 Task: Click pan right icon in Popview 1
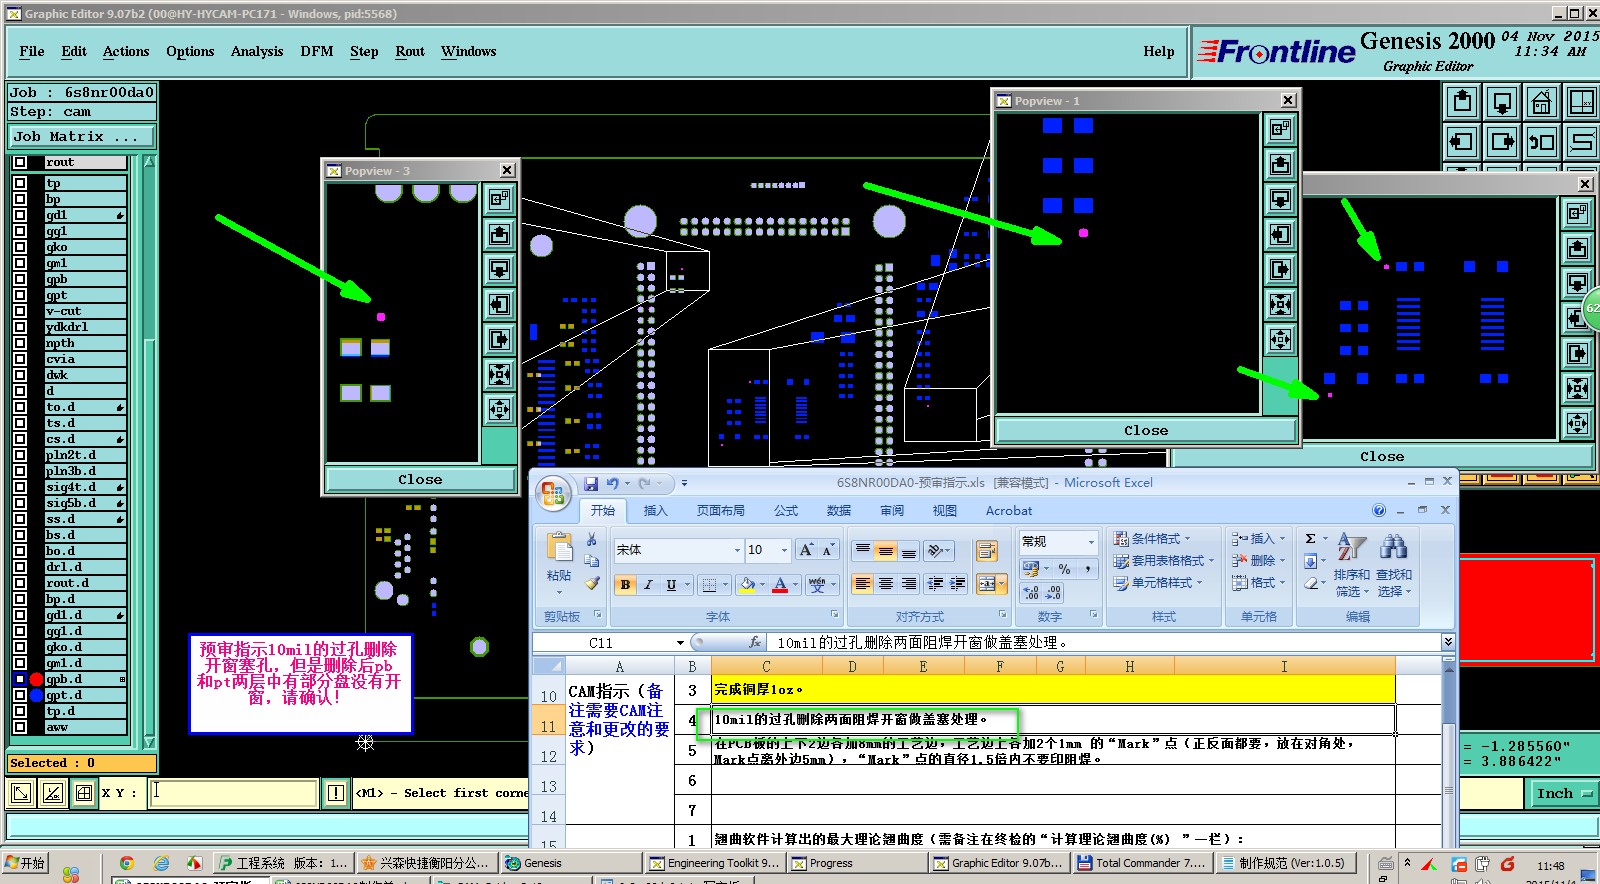(1280, 270)
